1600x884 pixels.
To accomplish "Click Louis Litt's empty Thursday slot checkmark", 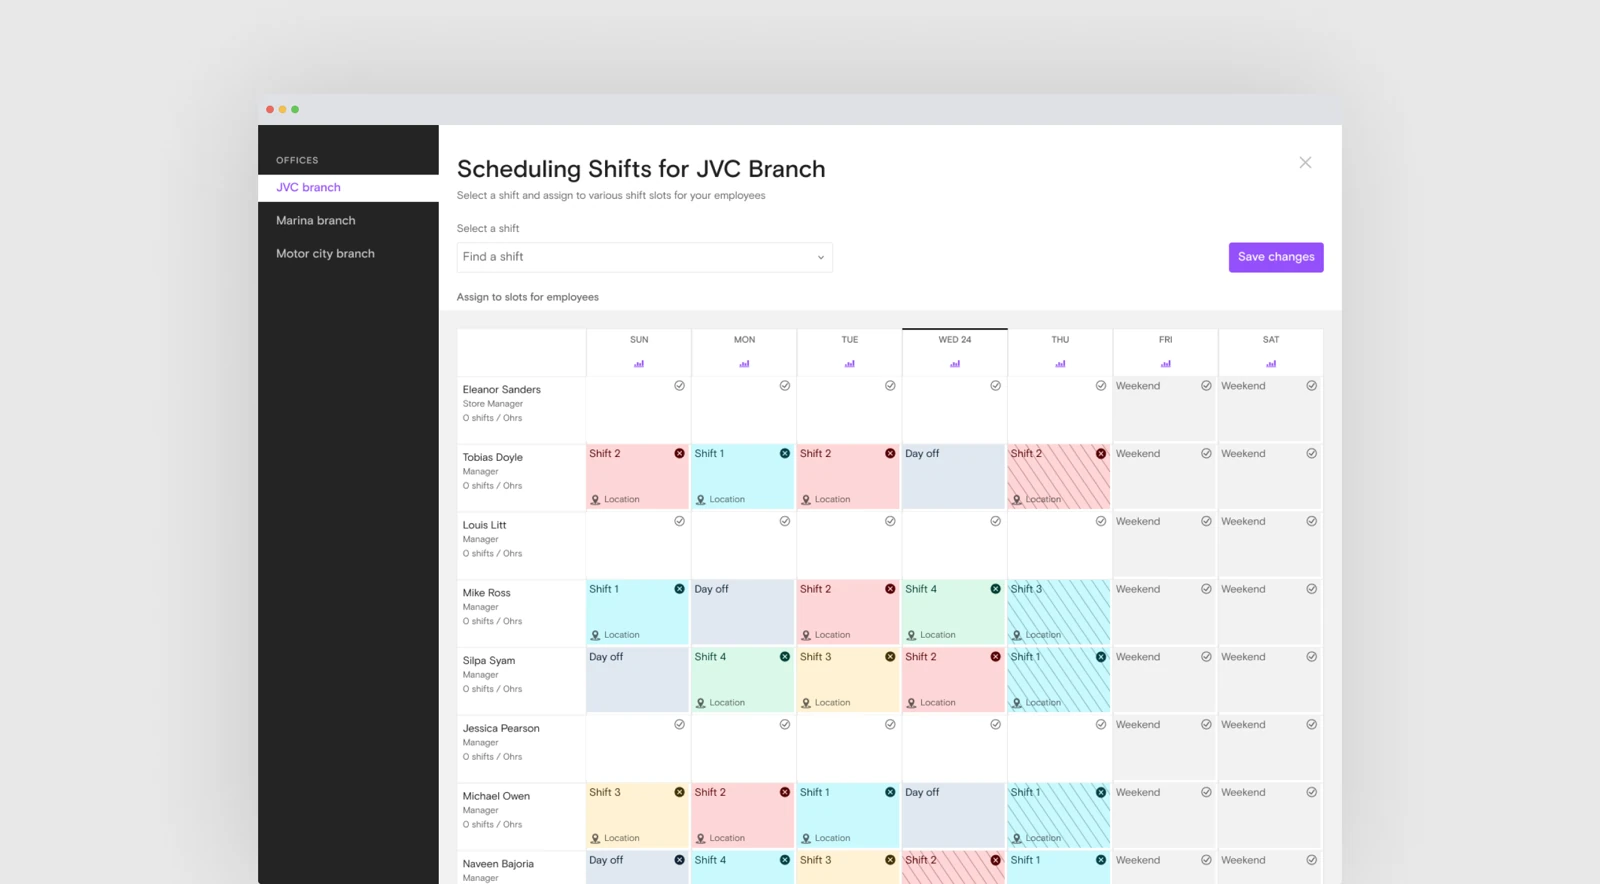I will click(x=1101, y=521).
